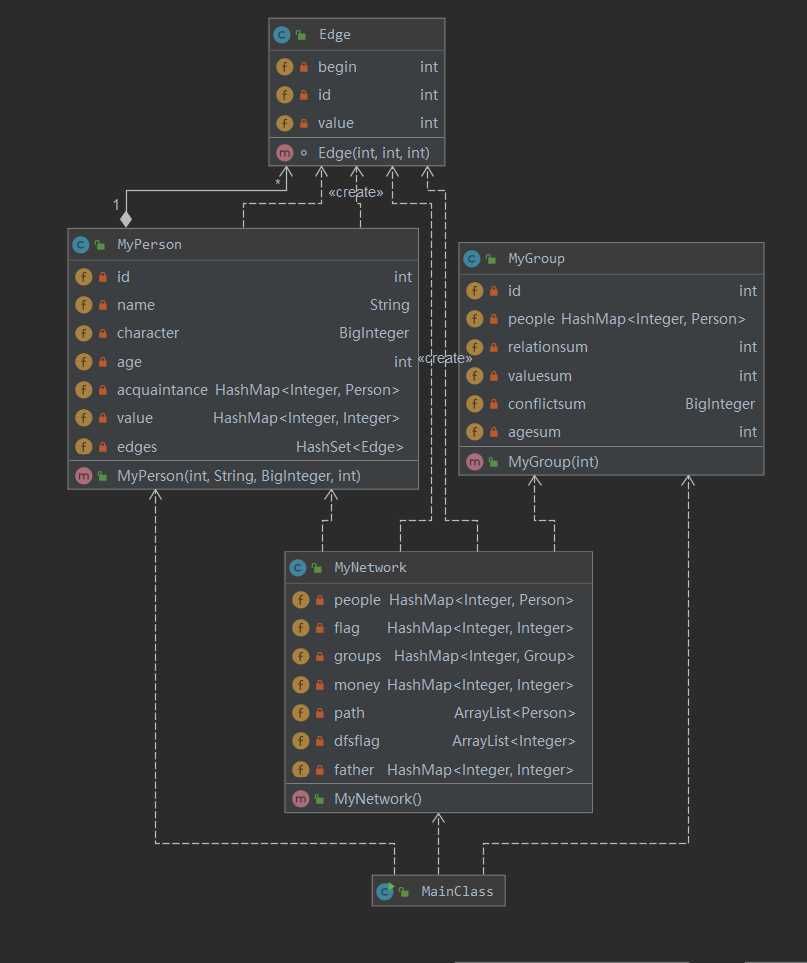Click the field icon beside acquaintance in MyPerson
Screen dimensions: 807x963
pos(83,390)
